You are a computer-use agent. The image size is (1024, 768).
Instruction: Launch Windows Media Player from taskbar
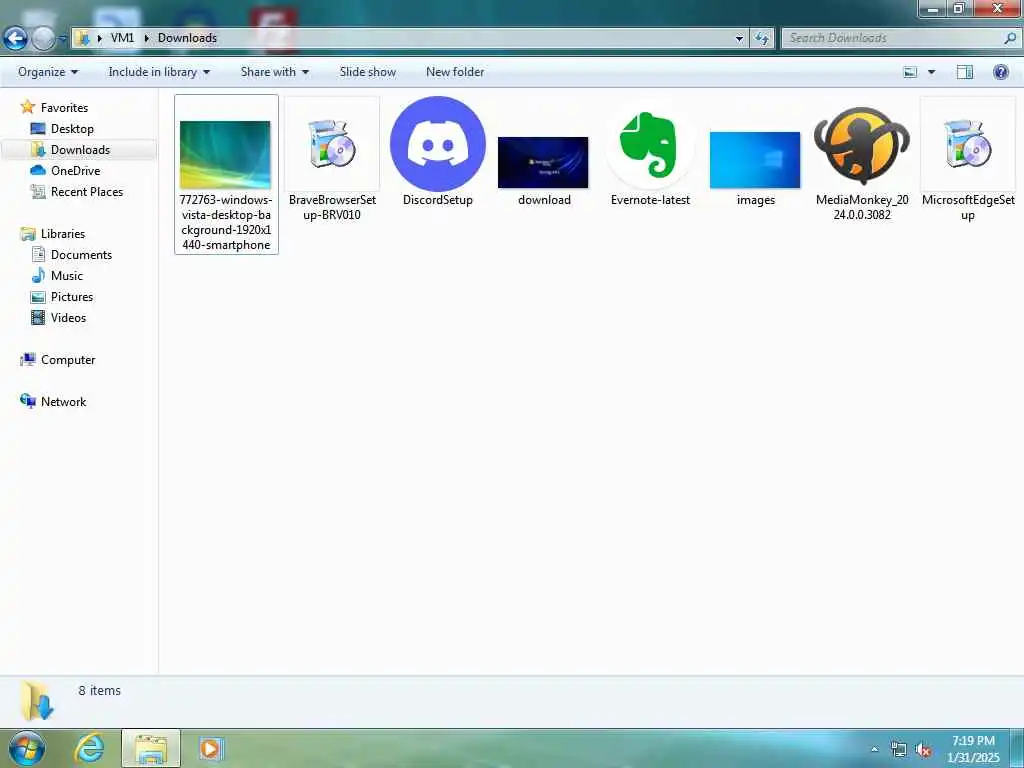[210, 748]
